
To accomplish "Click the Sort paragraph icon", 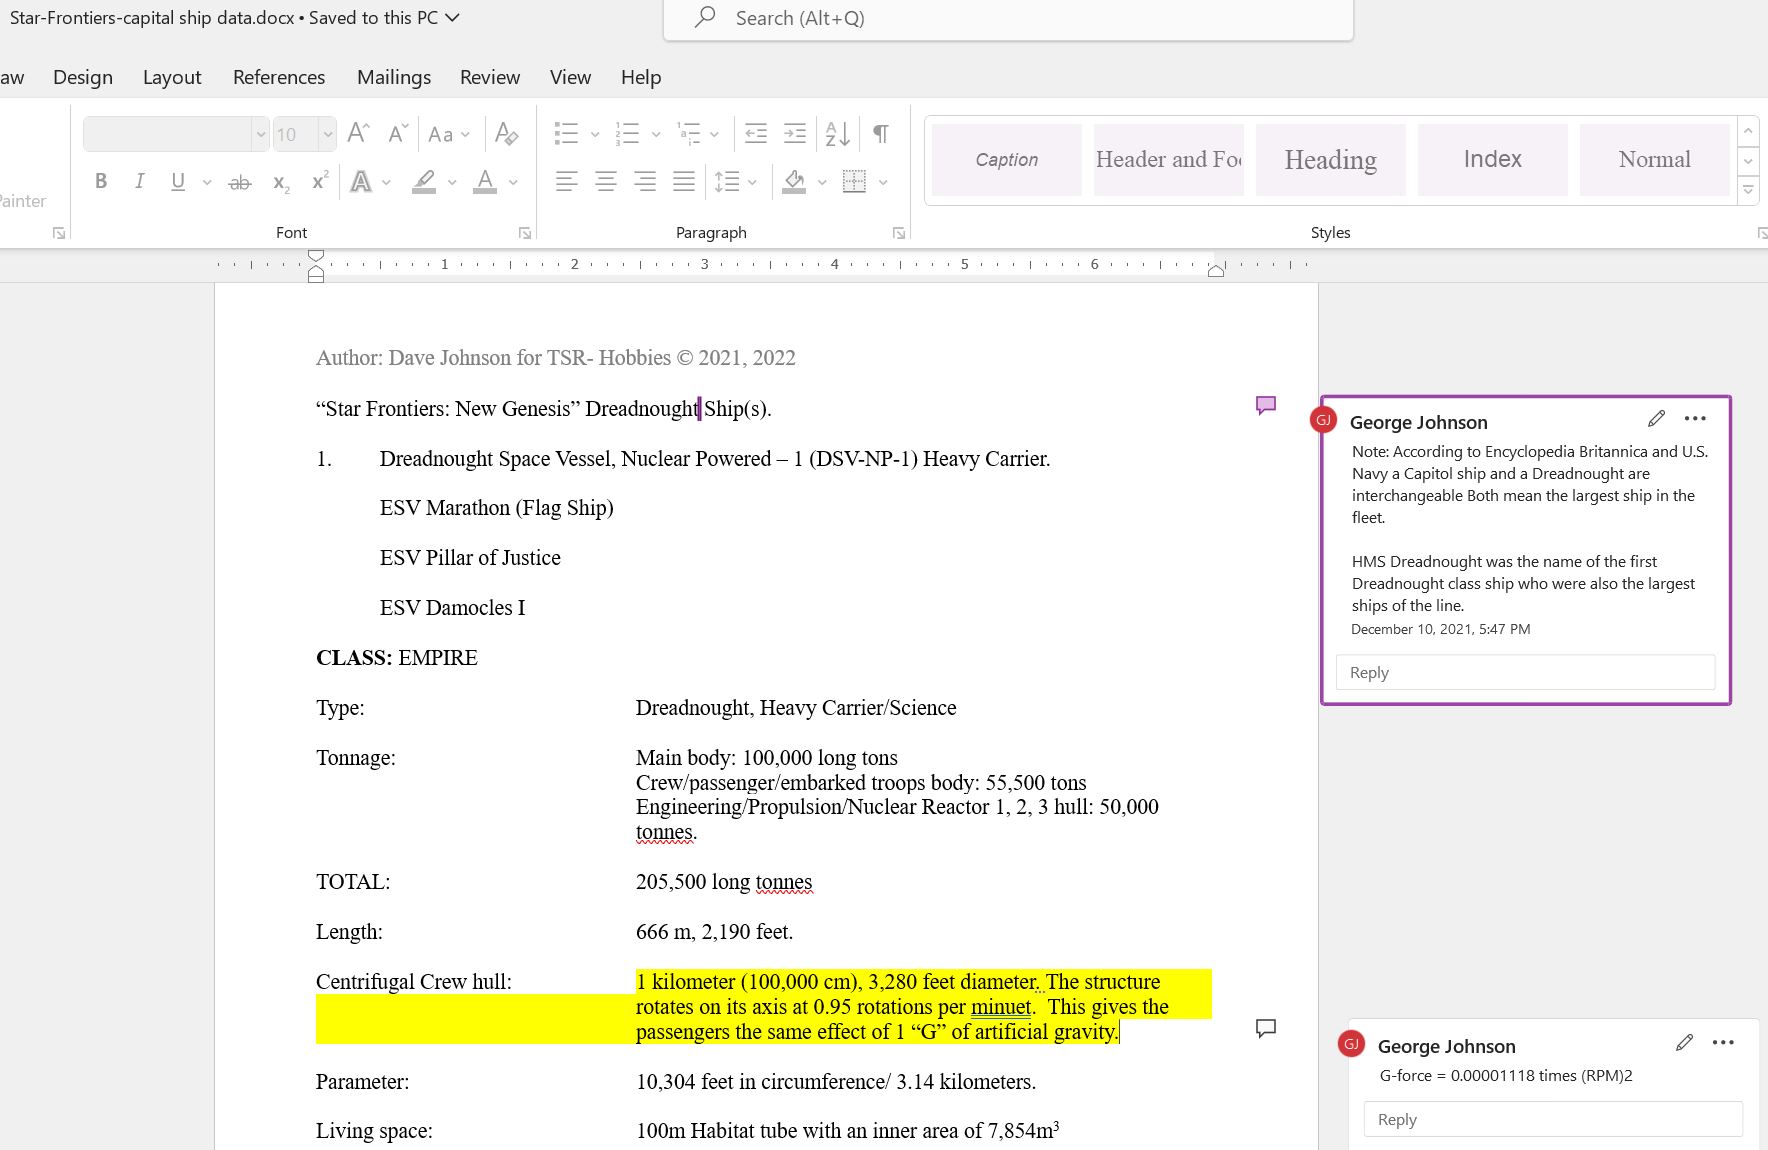I will coord(837,134).
